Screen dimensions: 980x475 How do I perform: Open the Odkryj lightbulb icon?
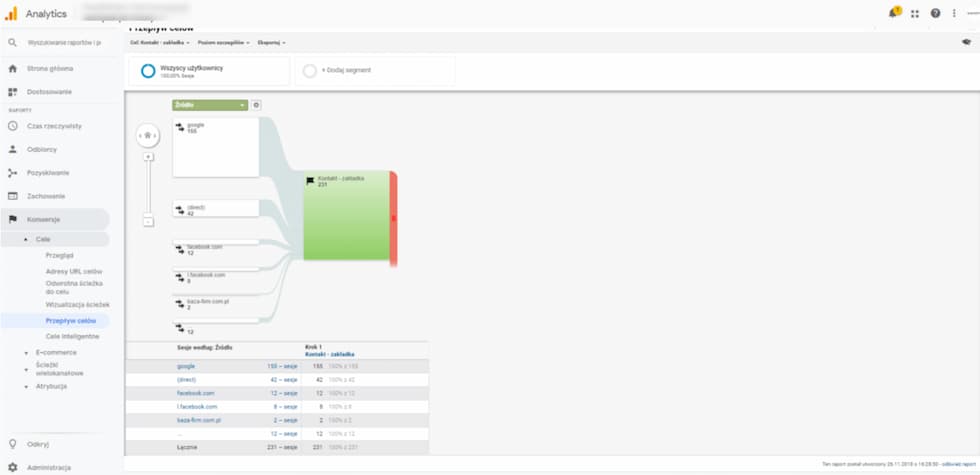[12, 444]
